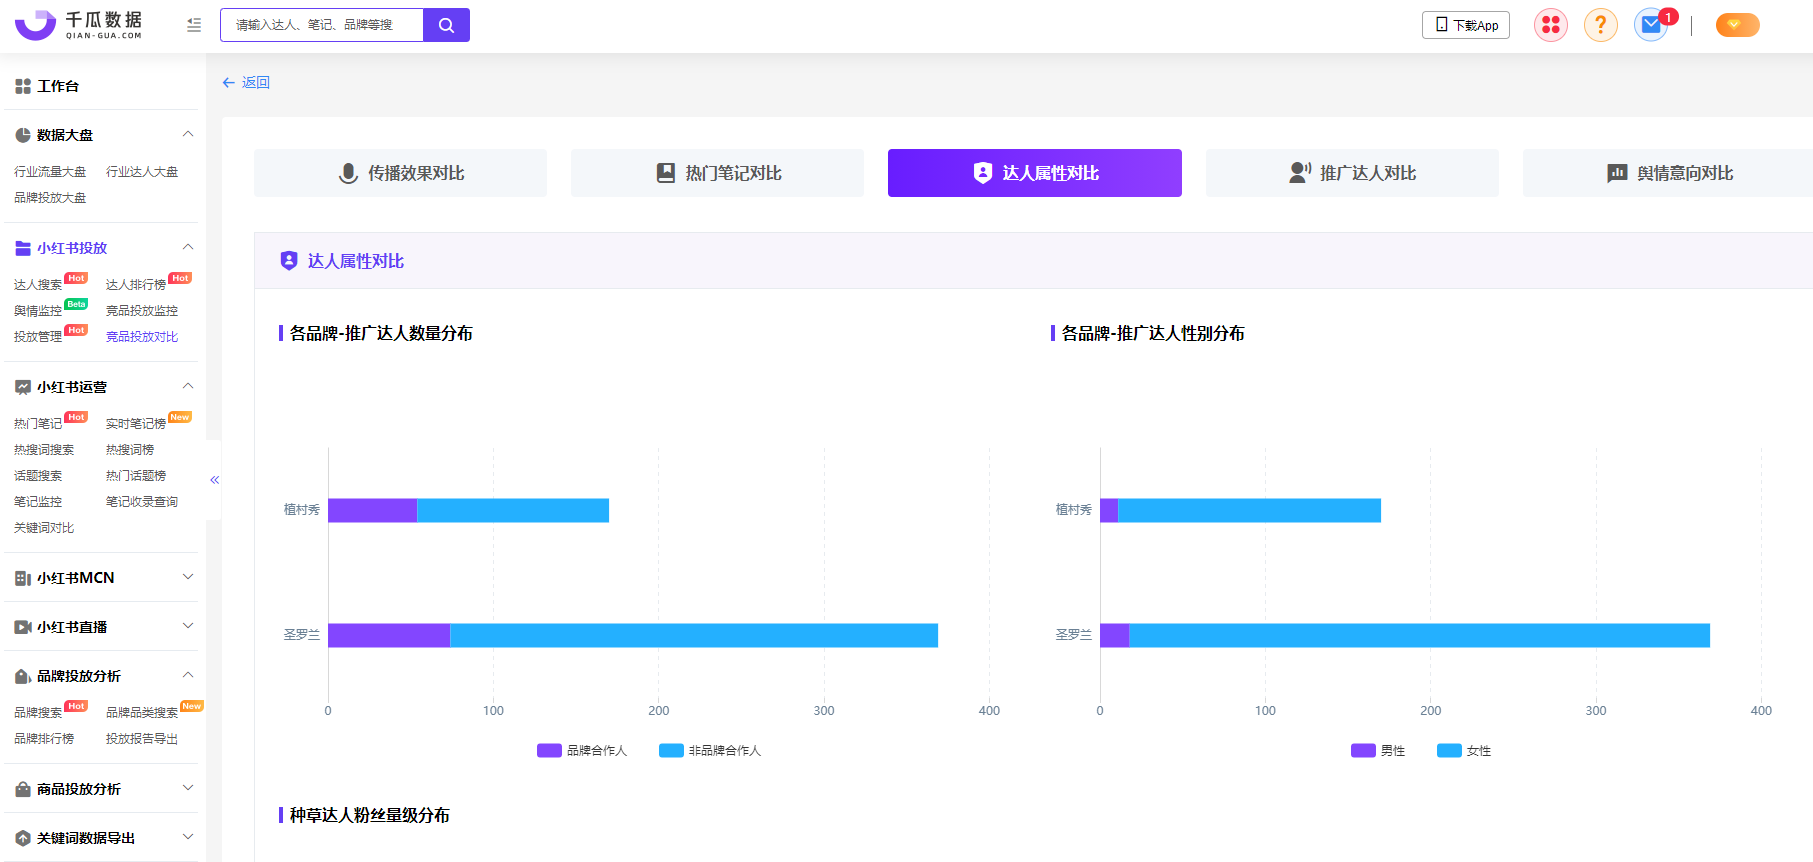
Task: Toggle 品牌合作人 legend series
Action: 582,751
